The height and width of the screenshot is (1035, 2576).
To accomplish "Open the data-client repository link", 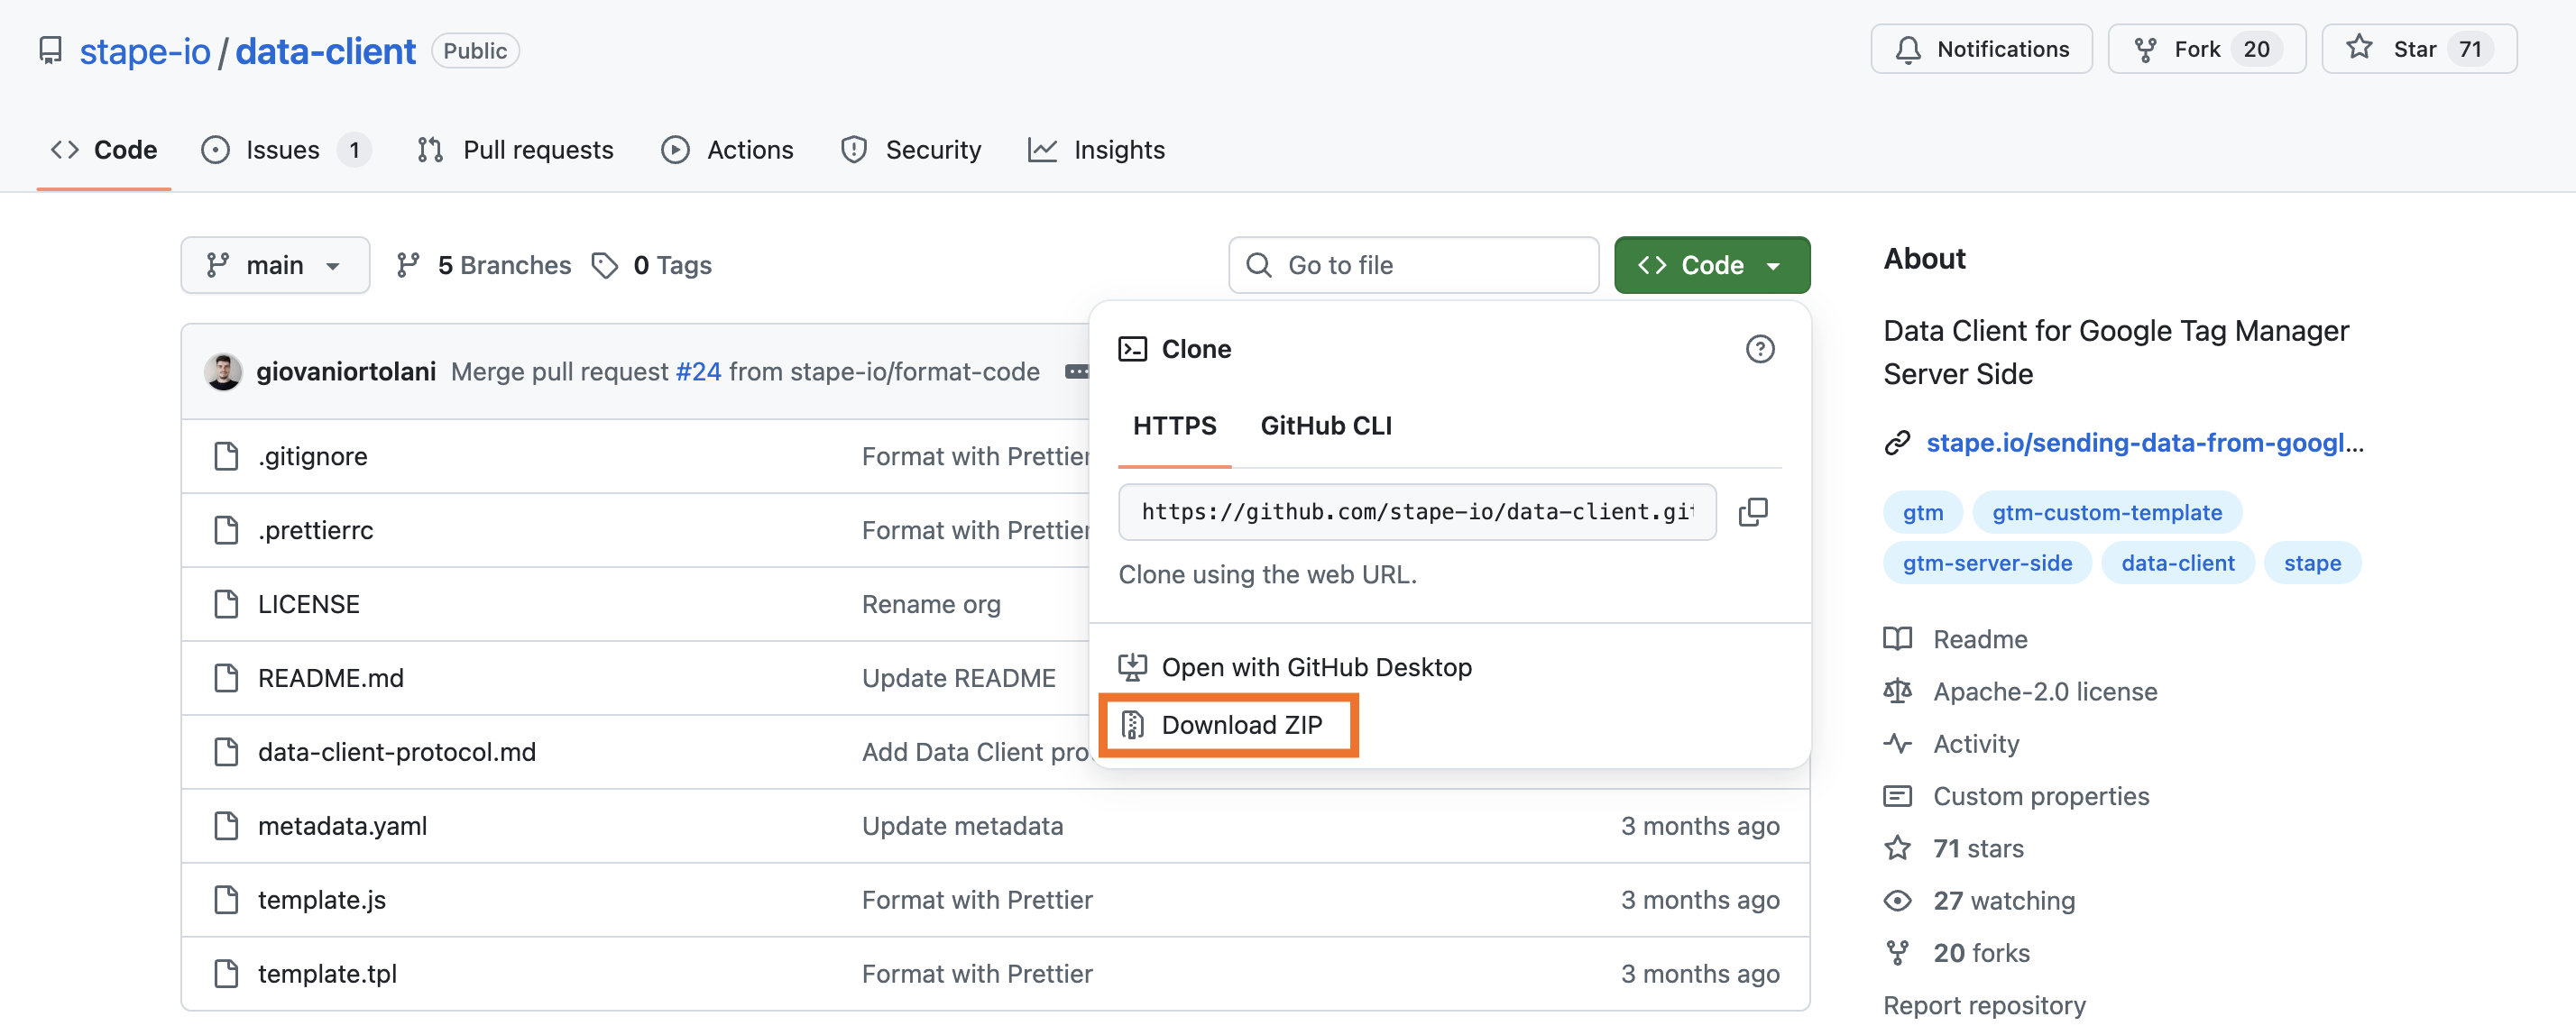I will (325, 51).
